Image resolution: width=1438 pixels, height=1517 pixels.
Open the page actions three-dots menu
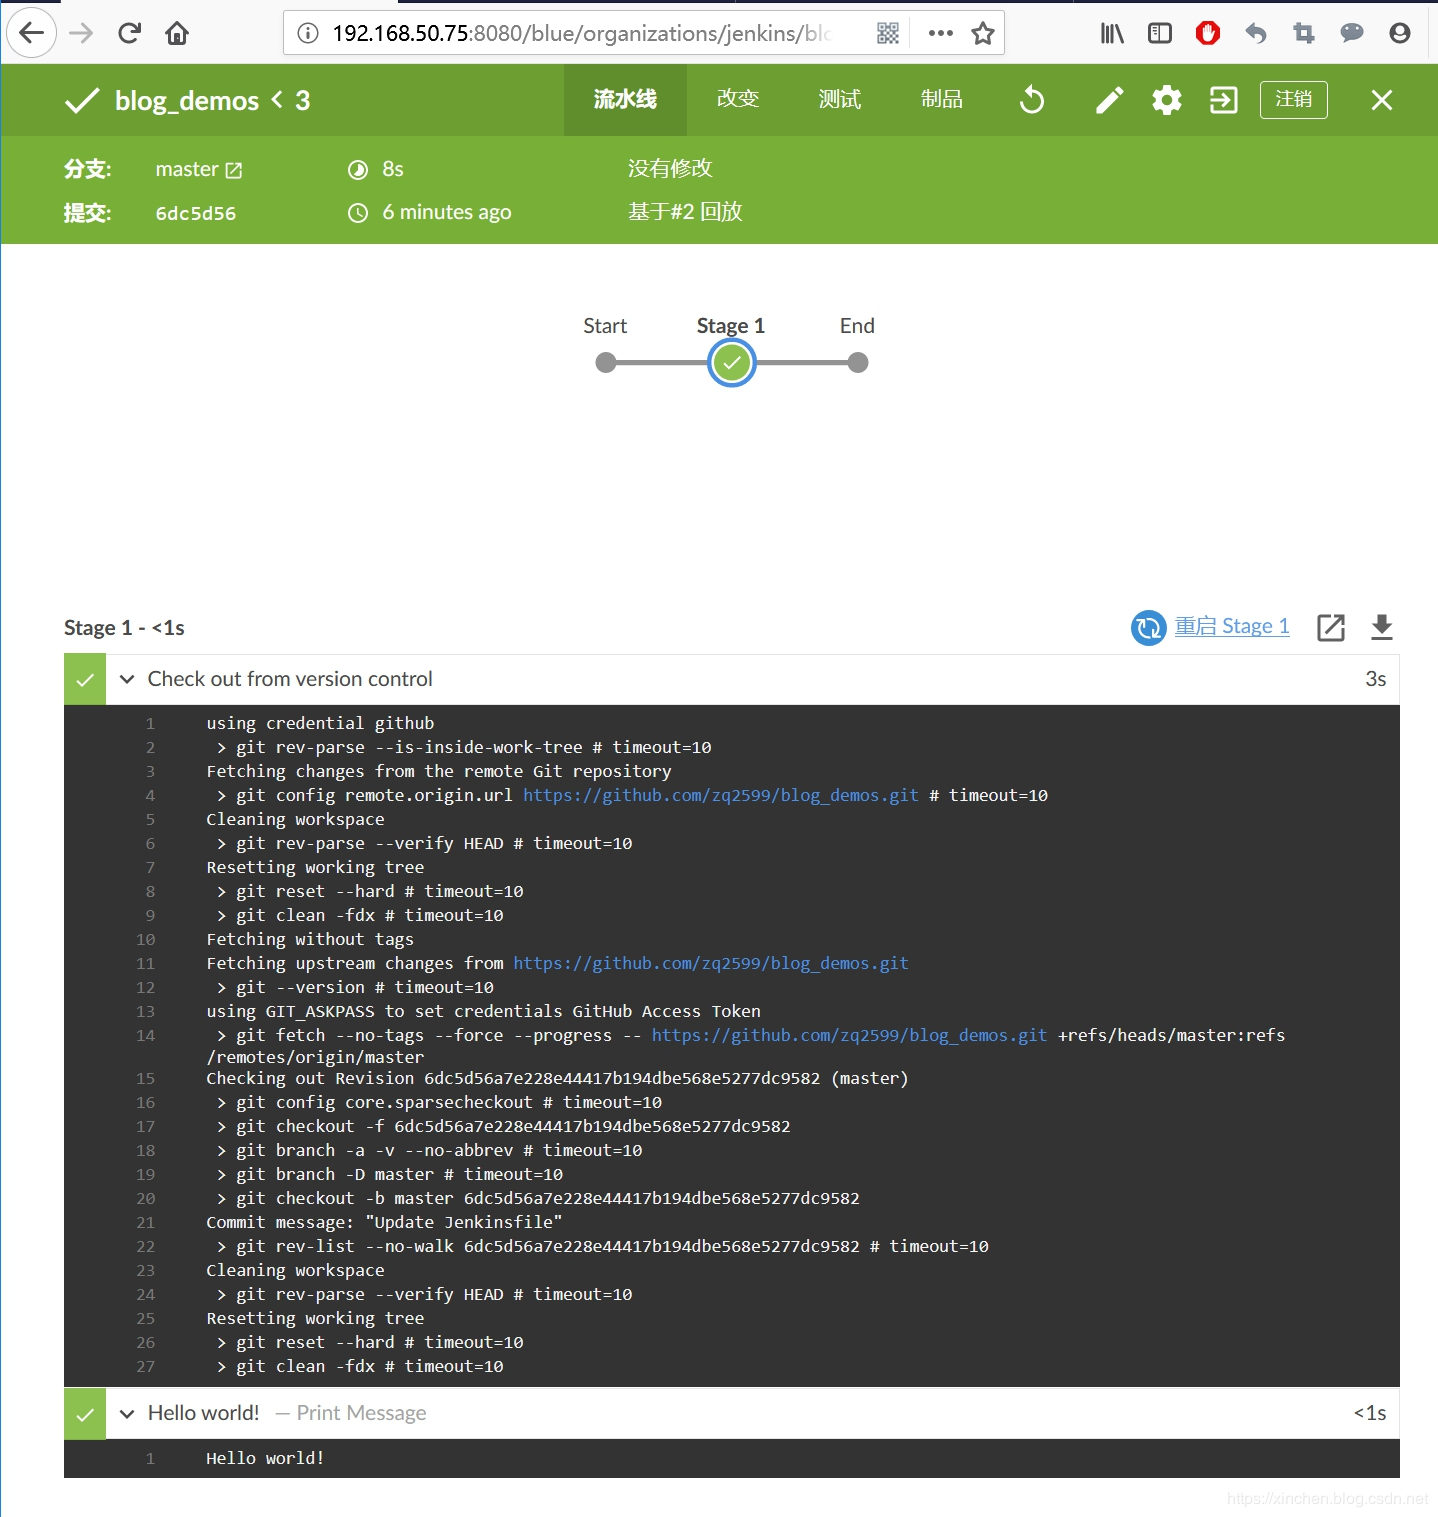point(940,33)
